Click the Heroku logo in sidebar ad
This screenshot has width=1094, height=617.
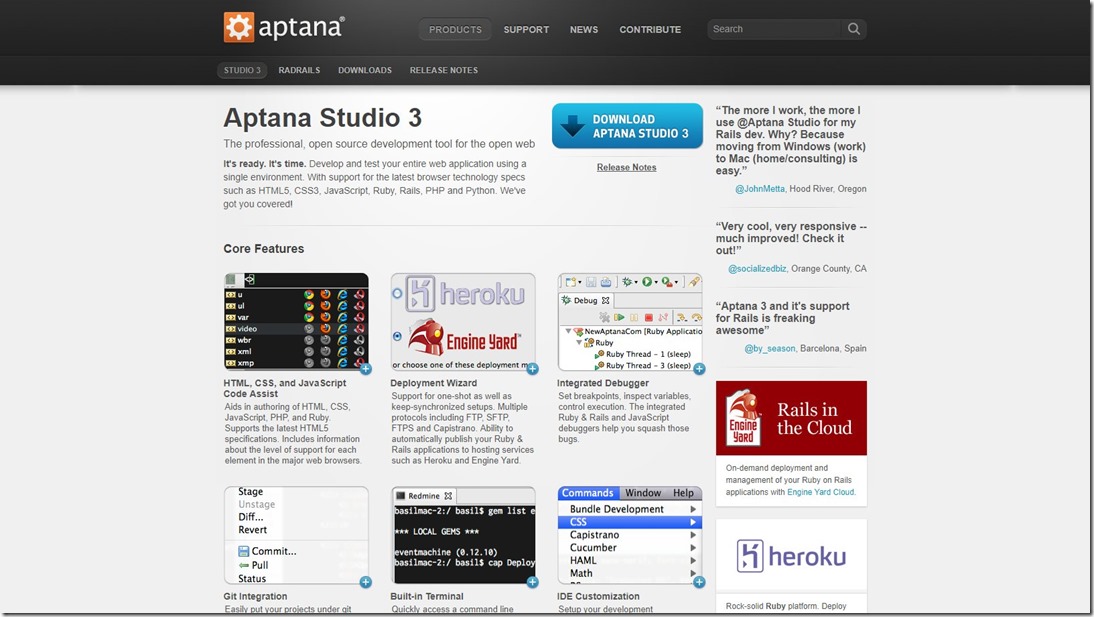tap(791, 556)
